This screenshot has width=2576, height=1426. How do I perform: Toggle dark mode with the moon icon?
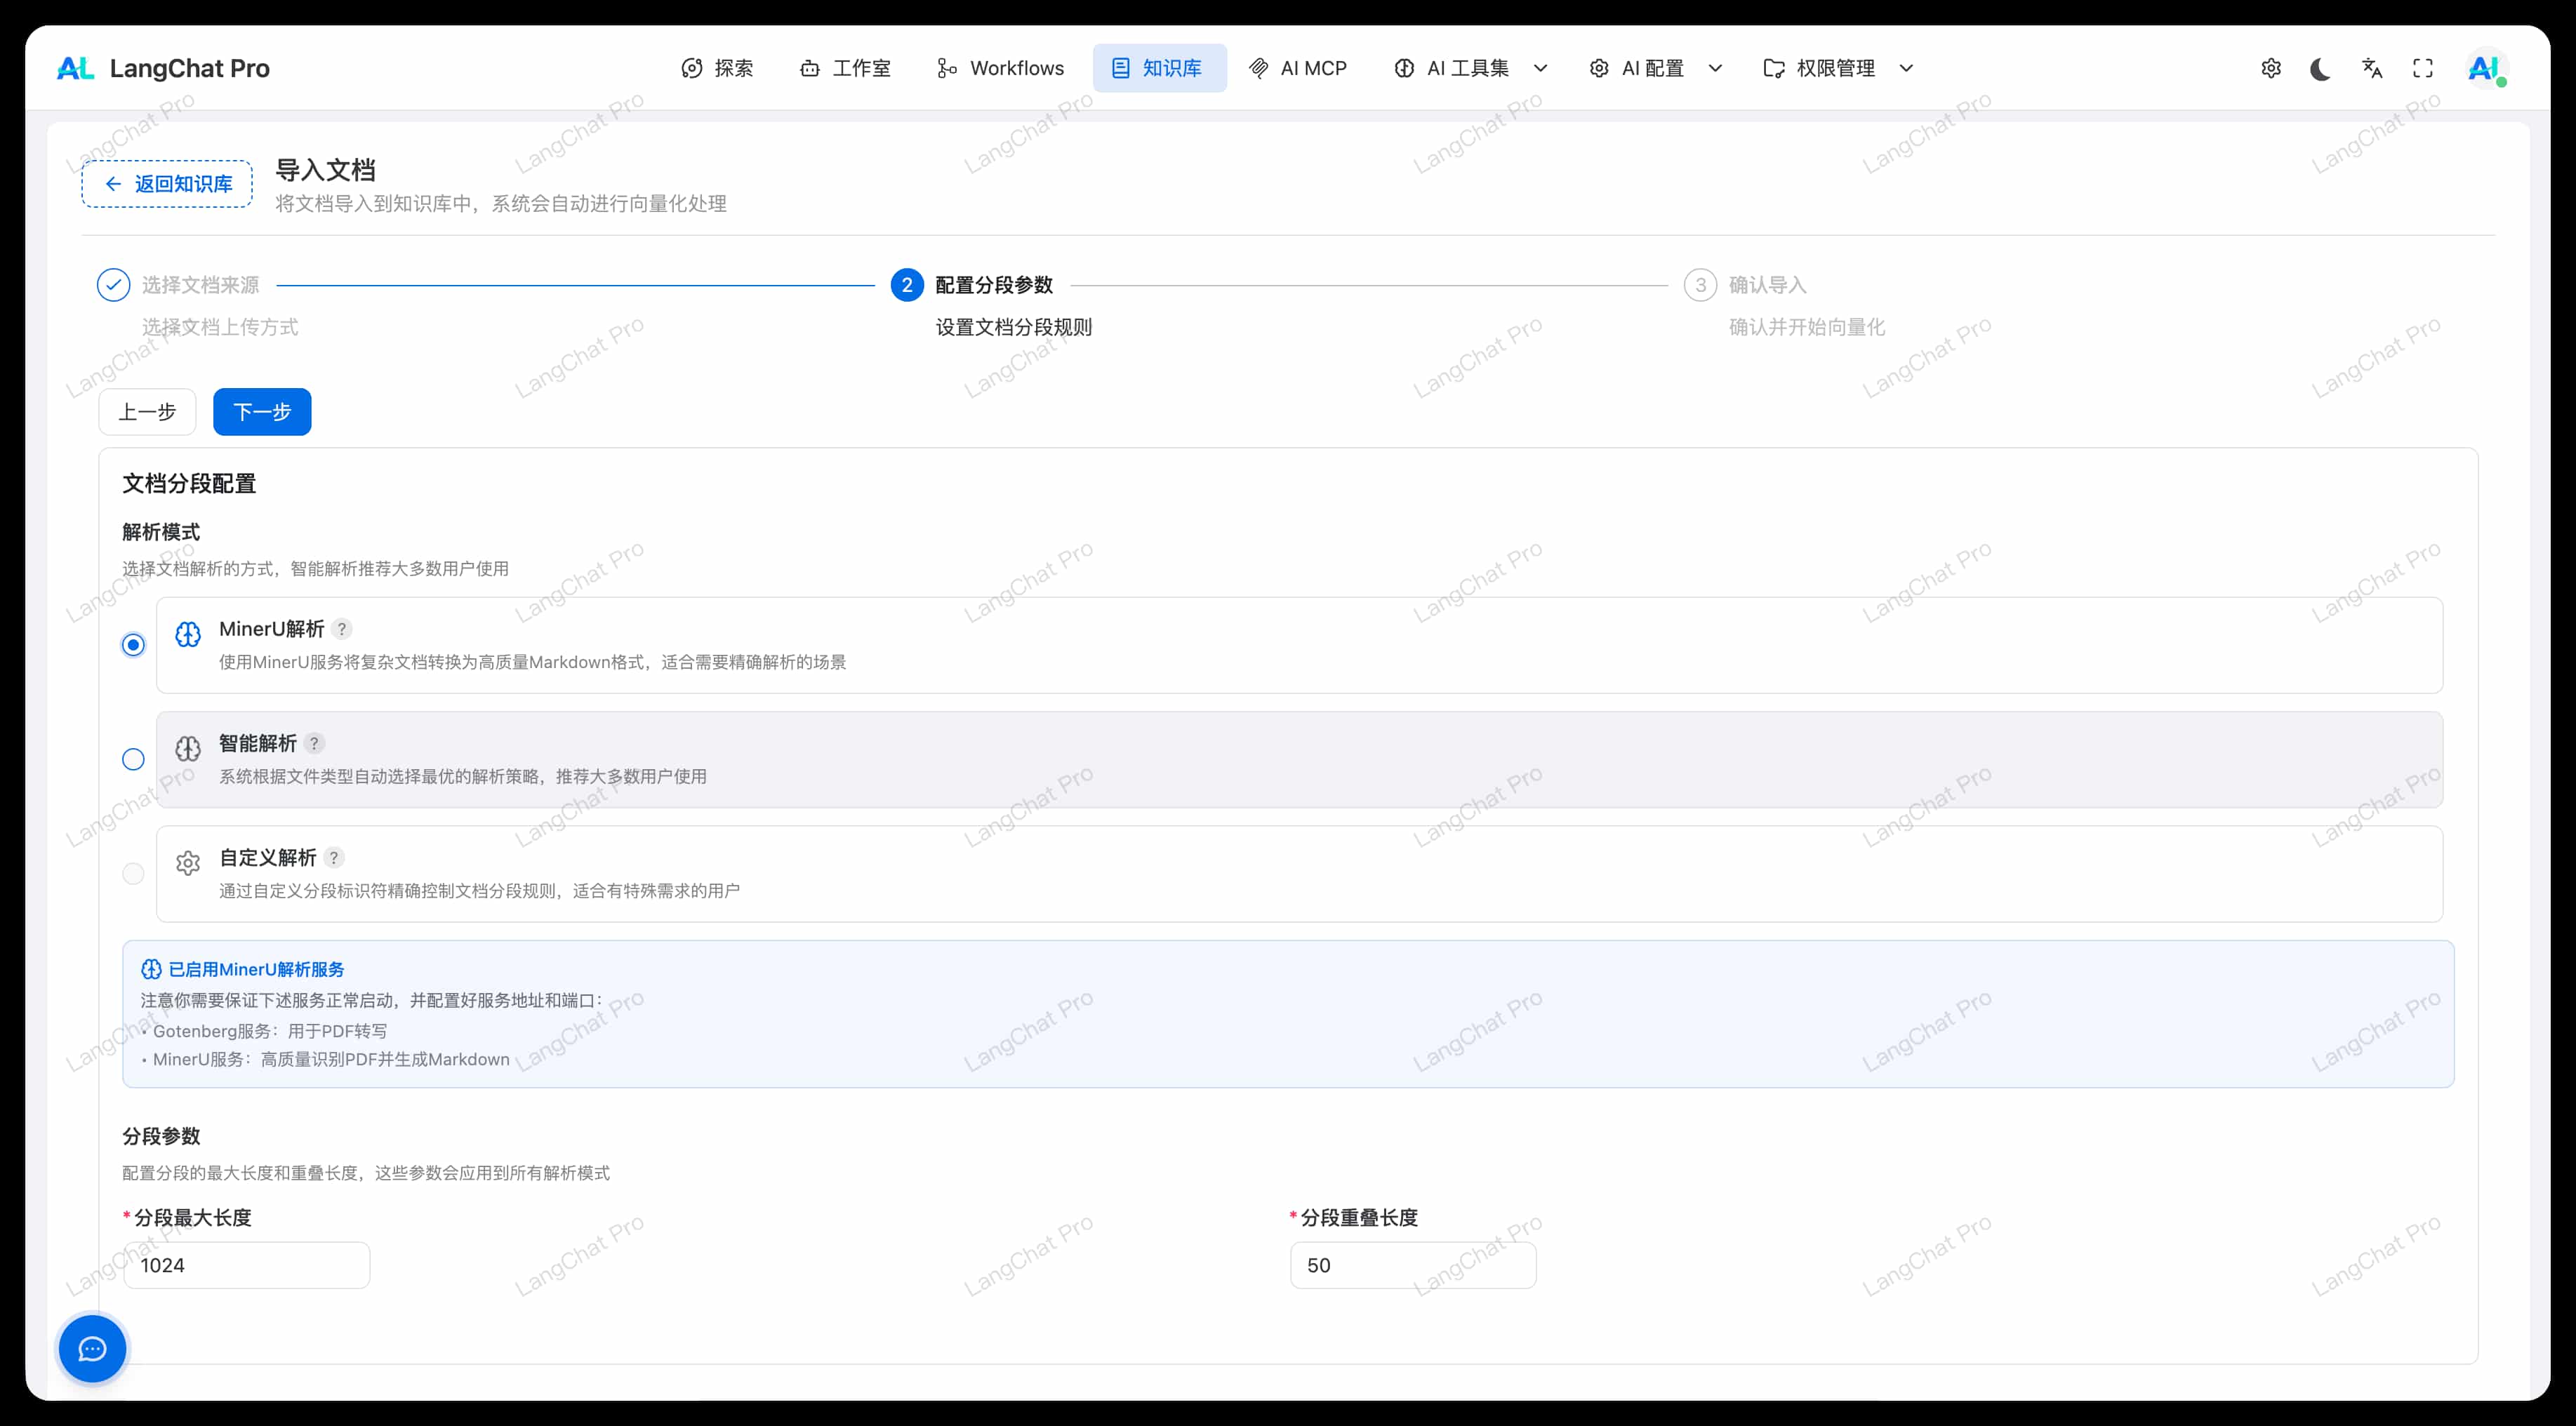click(2321, 68)
